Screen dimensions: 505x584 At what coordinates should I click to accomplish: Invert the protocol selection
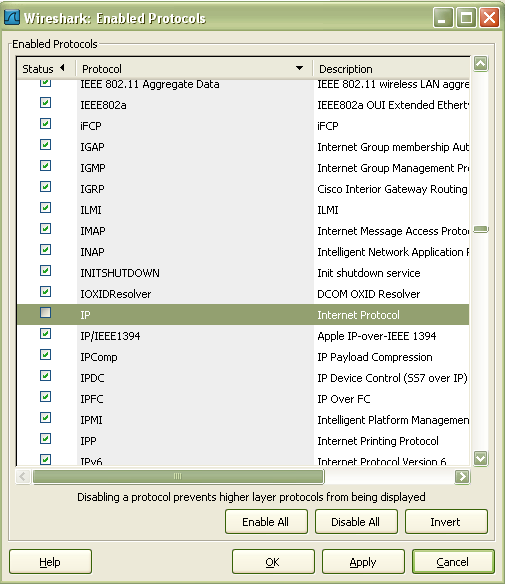click(x=446, y=522)
